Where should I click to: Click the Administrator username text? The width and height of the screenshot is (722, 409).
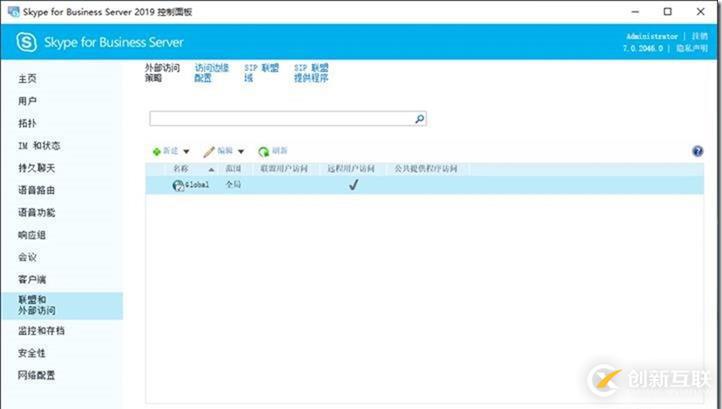click(x=652, y=36)
